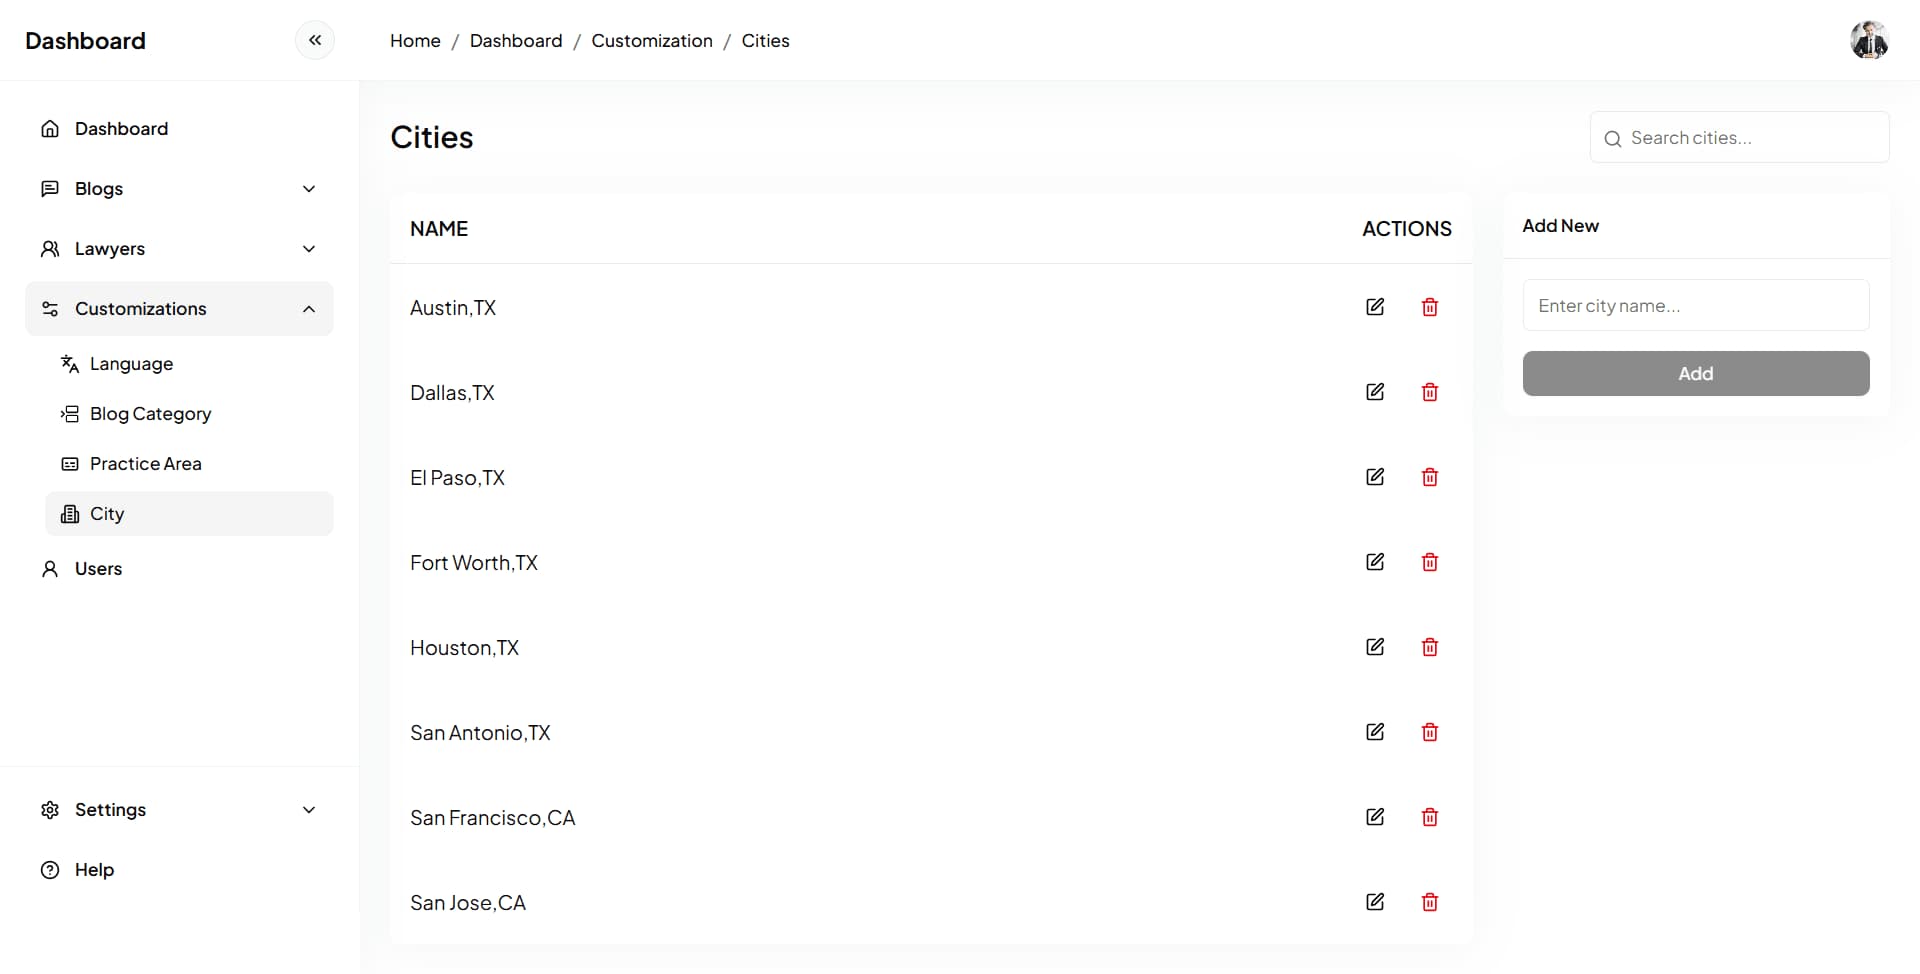
Task: Open Blog Category in sidebar
Action: point(189,414)
